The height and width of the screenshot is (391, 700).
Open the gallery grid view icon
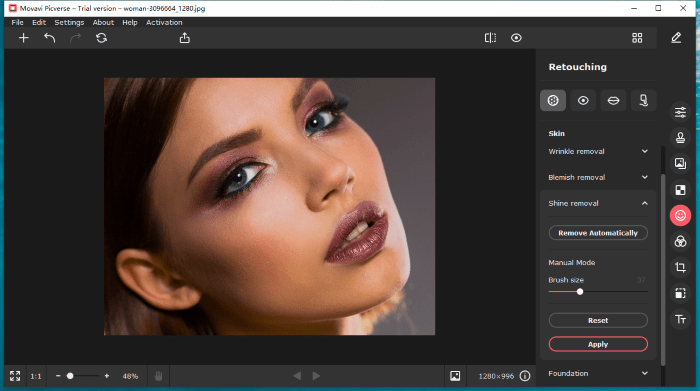[637, 38]
